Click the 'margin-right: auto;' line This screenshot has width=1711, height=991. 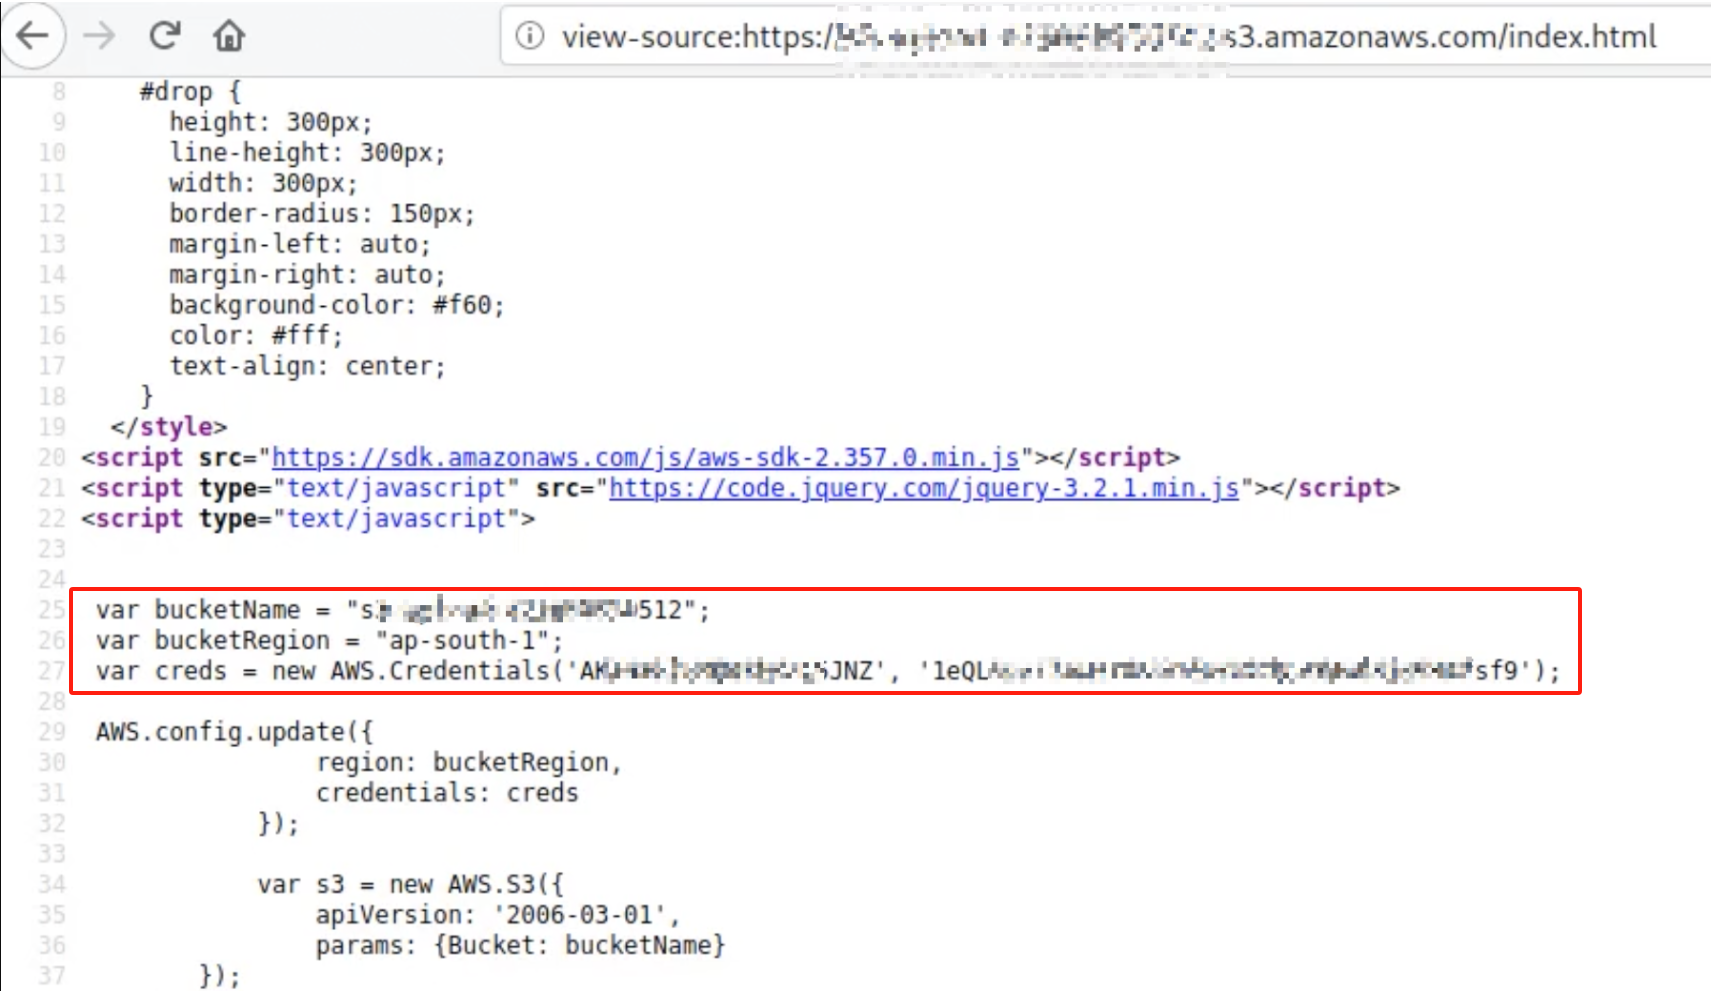(307, 275)
